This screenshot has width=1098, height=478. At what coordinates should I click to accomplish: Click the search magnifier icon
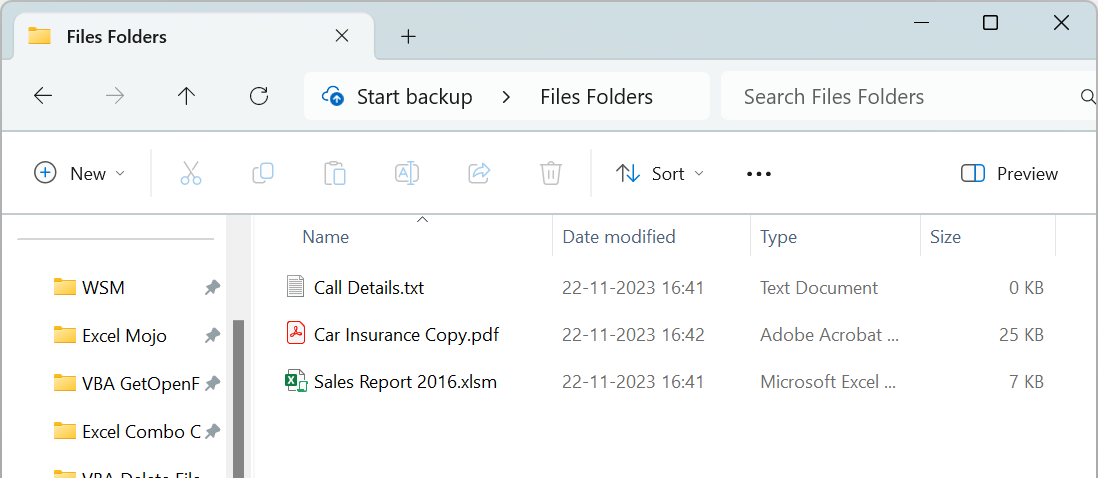coord(1087,96)
